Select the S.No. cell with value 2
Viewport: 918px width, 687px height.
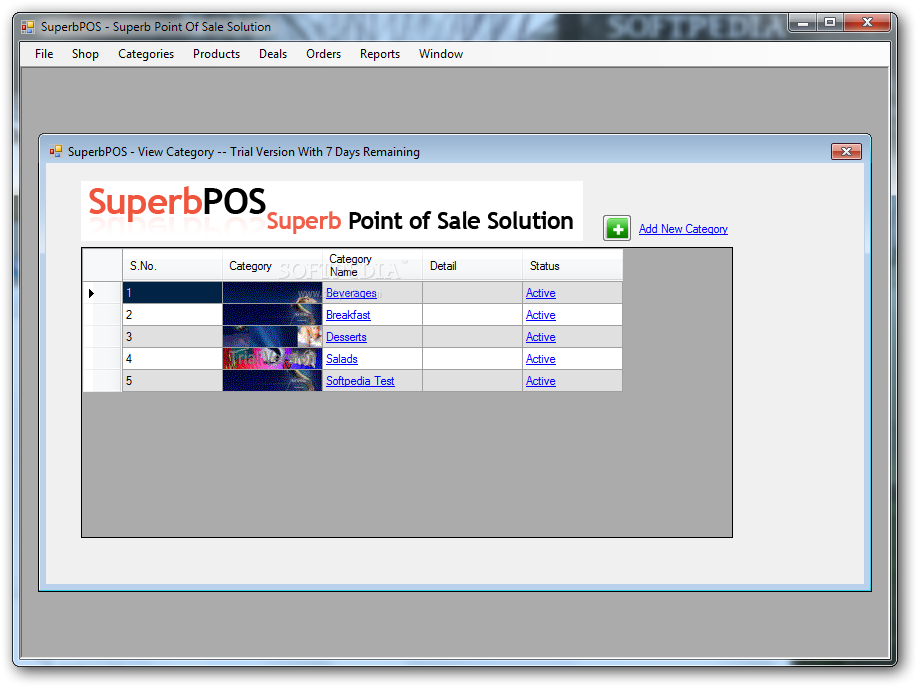tap(172, 315)
